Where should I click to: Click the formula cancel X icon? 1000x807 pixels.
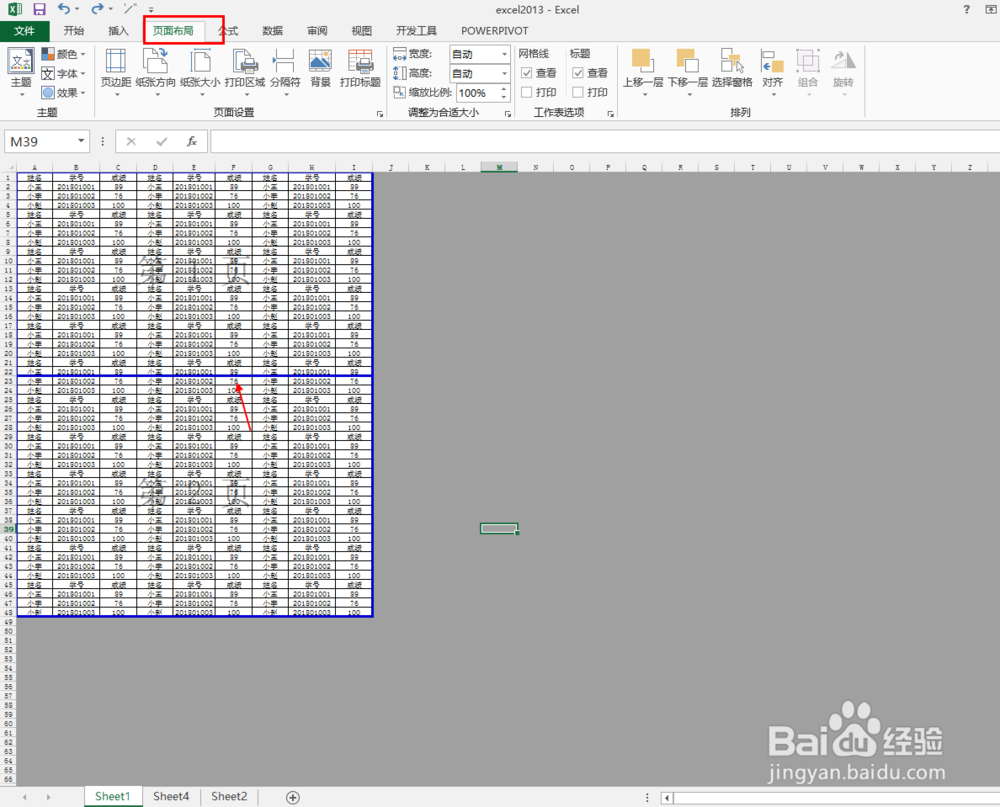131,141
